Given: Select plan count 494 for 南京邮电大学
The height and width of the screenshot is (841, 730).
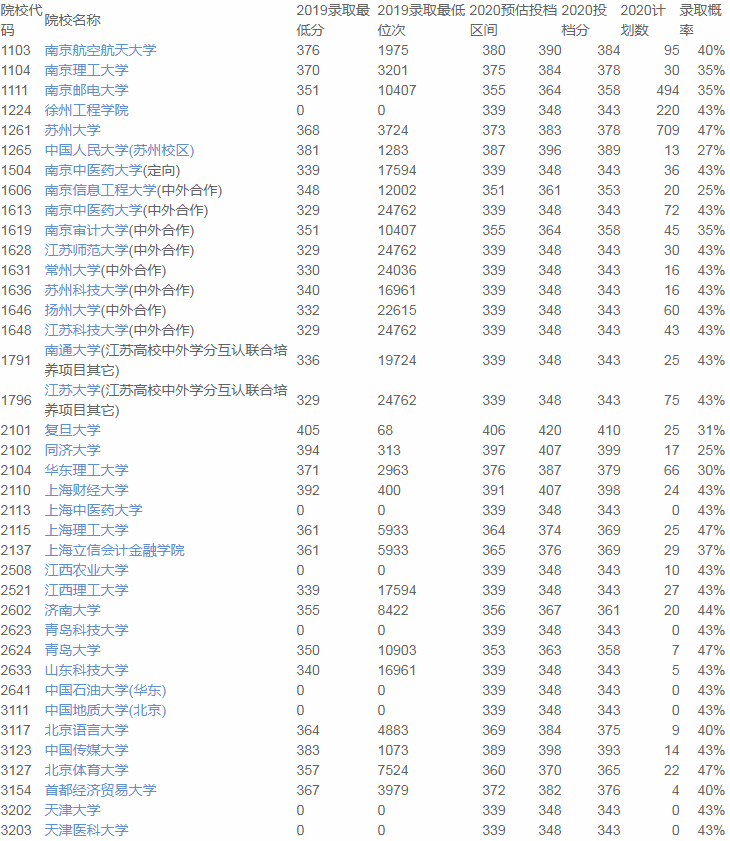Looking at the screenshot, I should (x=668, y=90).
